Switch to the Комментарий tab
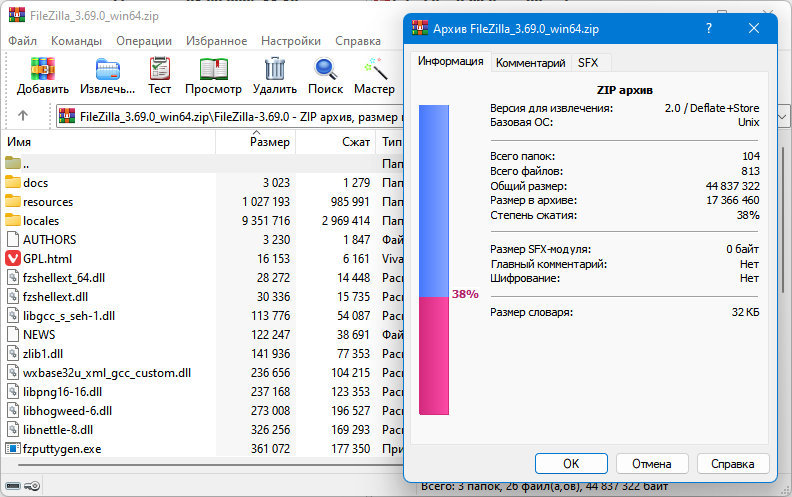The image size is (792, 497). pos(530,63)
